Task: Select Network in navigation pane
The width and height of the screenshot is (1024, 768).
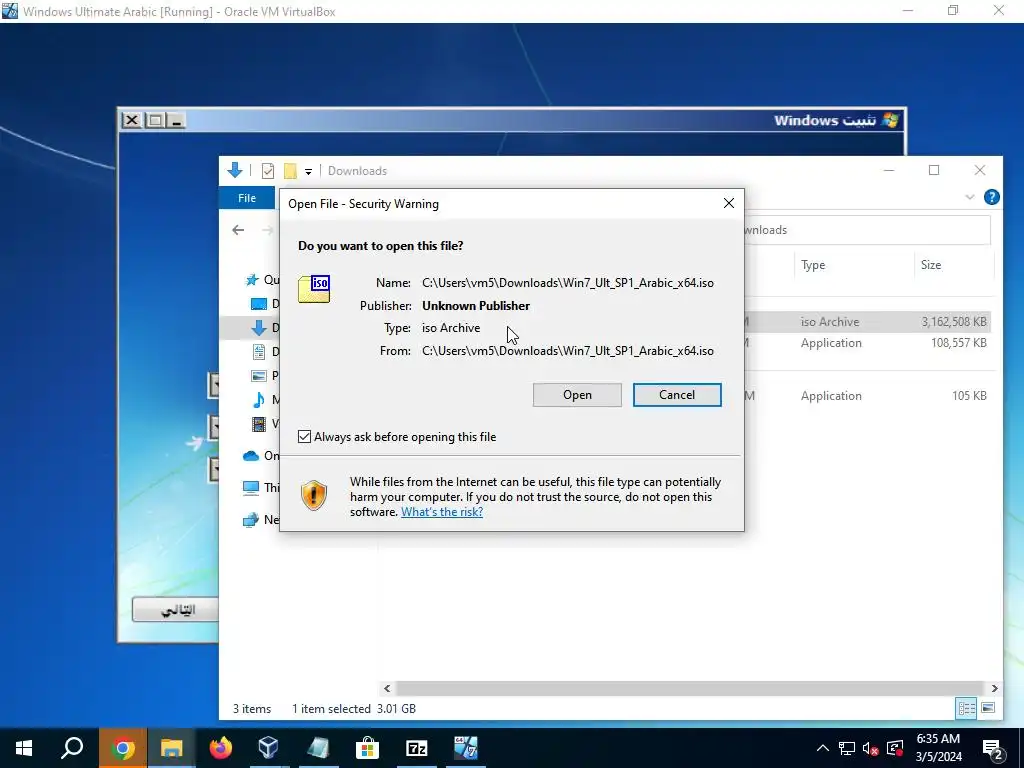Action: tap(260, 520)
